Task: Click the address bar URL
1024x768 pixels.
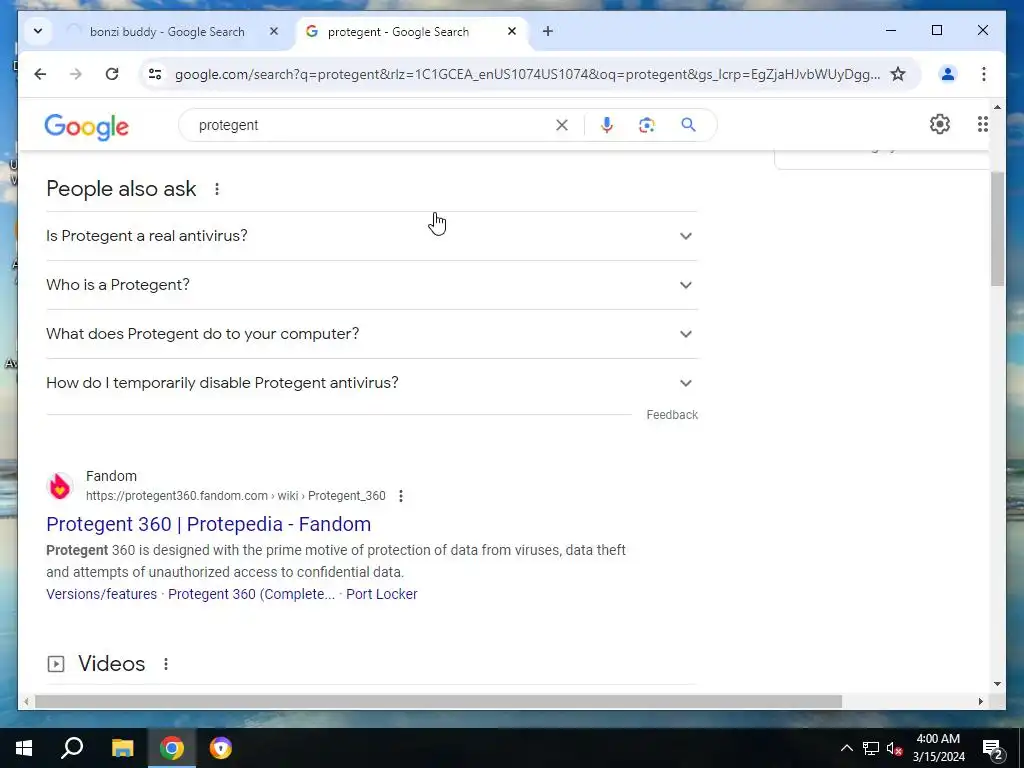Action: tap(527, 74)
